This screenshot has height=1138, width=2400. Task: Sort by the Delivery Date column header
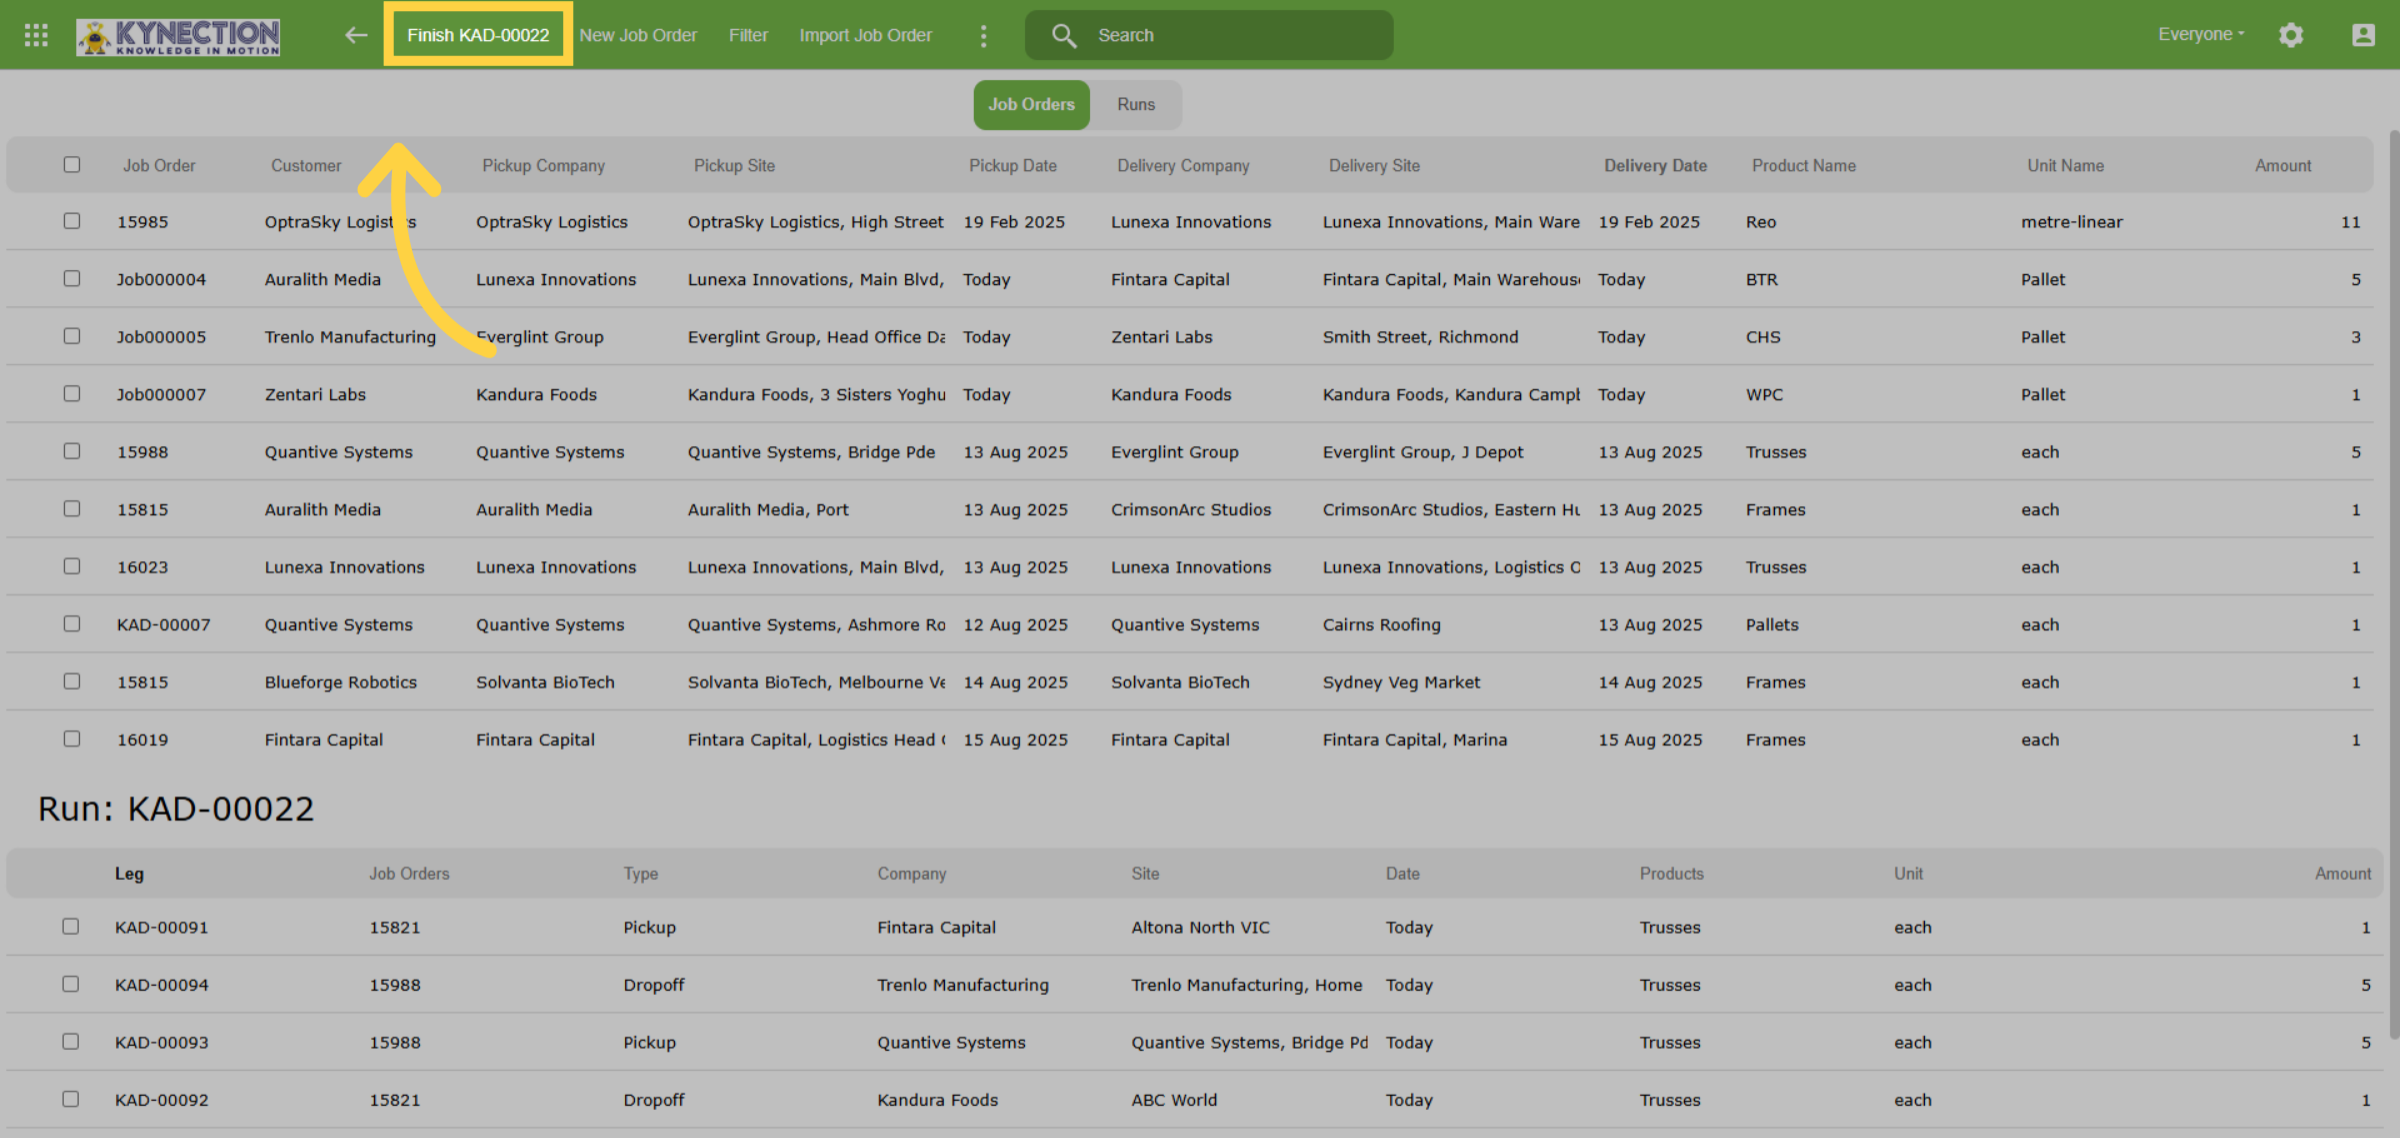pos(1655,165)
